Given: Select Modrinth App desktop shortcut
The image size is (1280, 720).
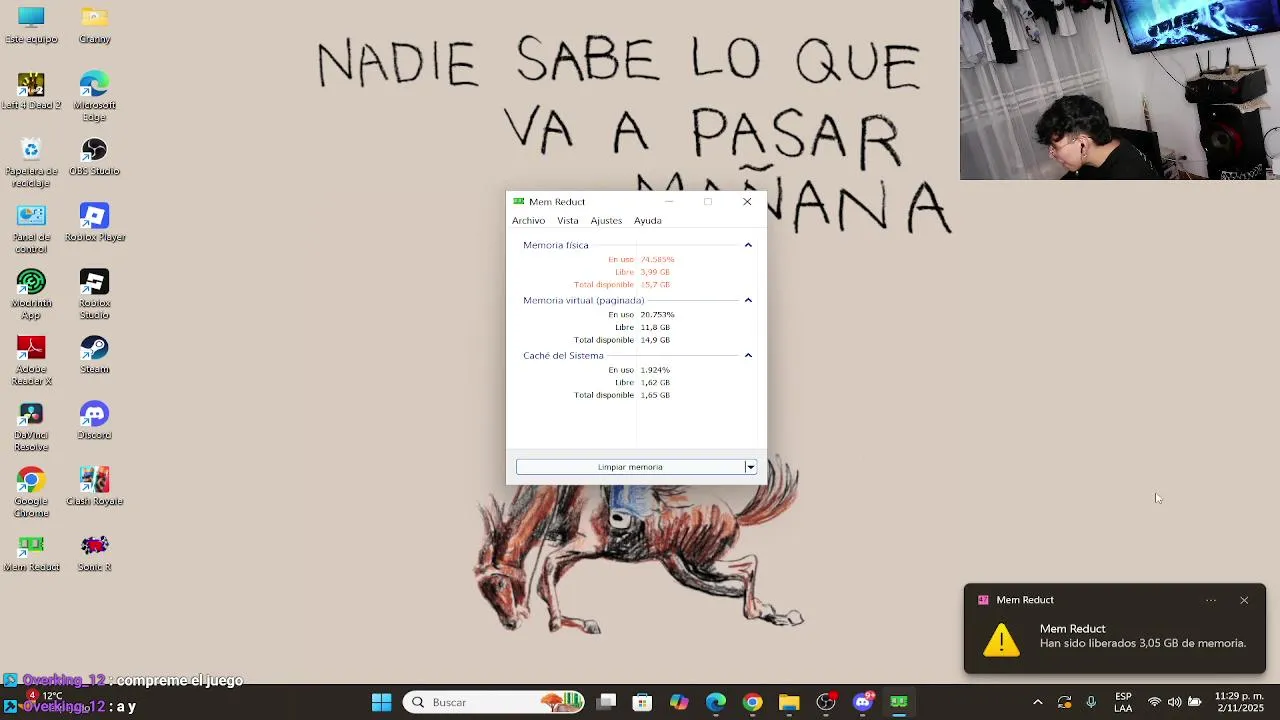Looking at the screenshot, I should click(x=31, y=295).
